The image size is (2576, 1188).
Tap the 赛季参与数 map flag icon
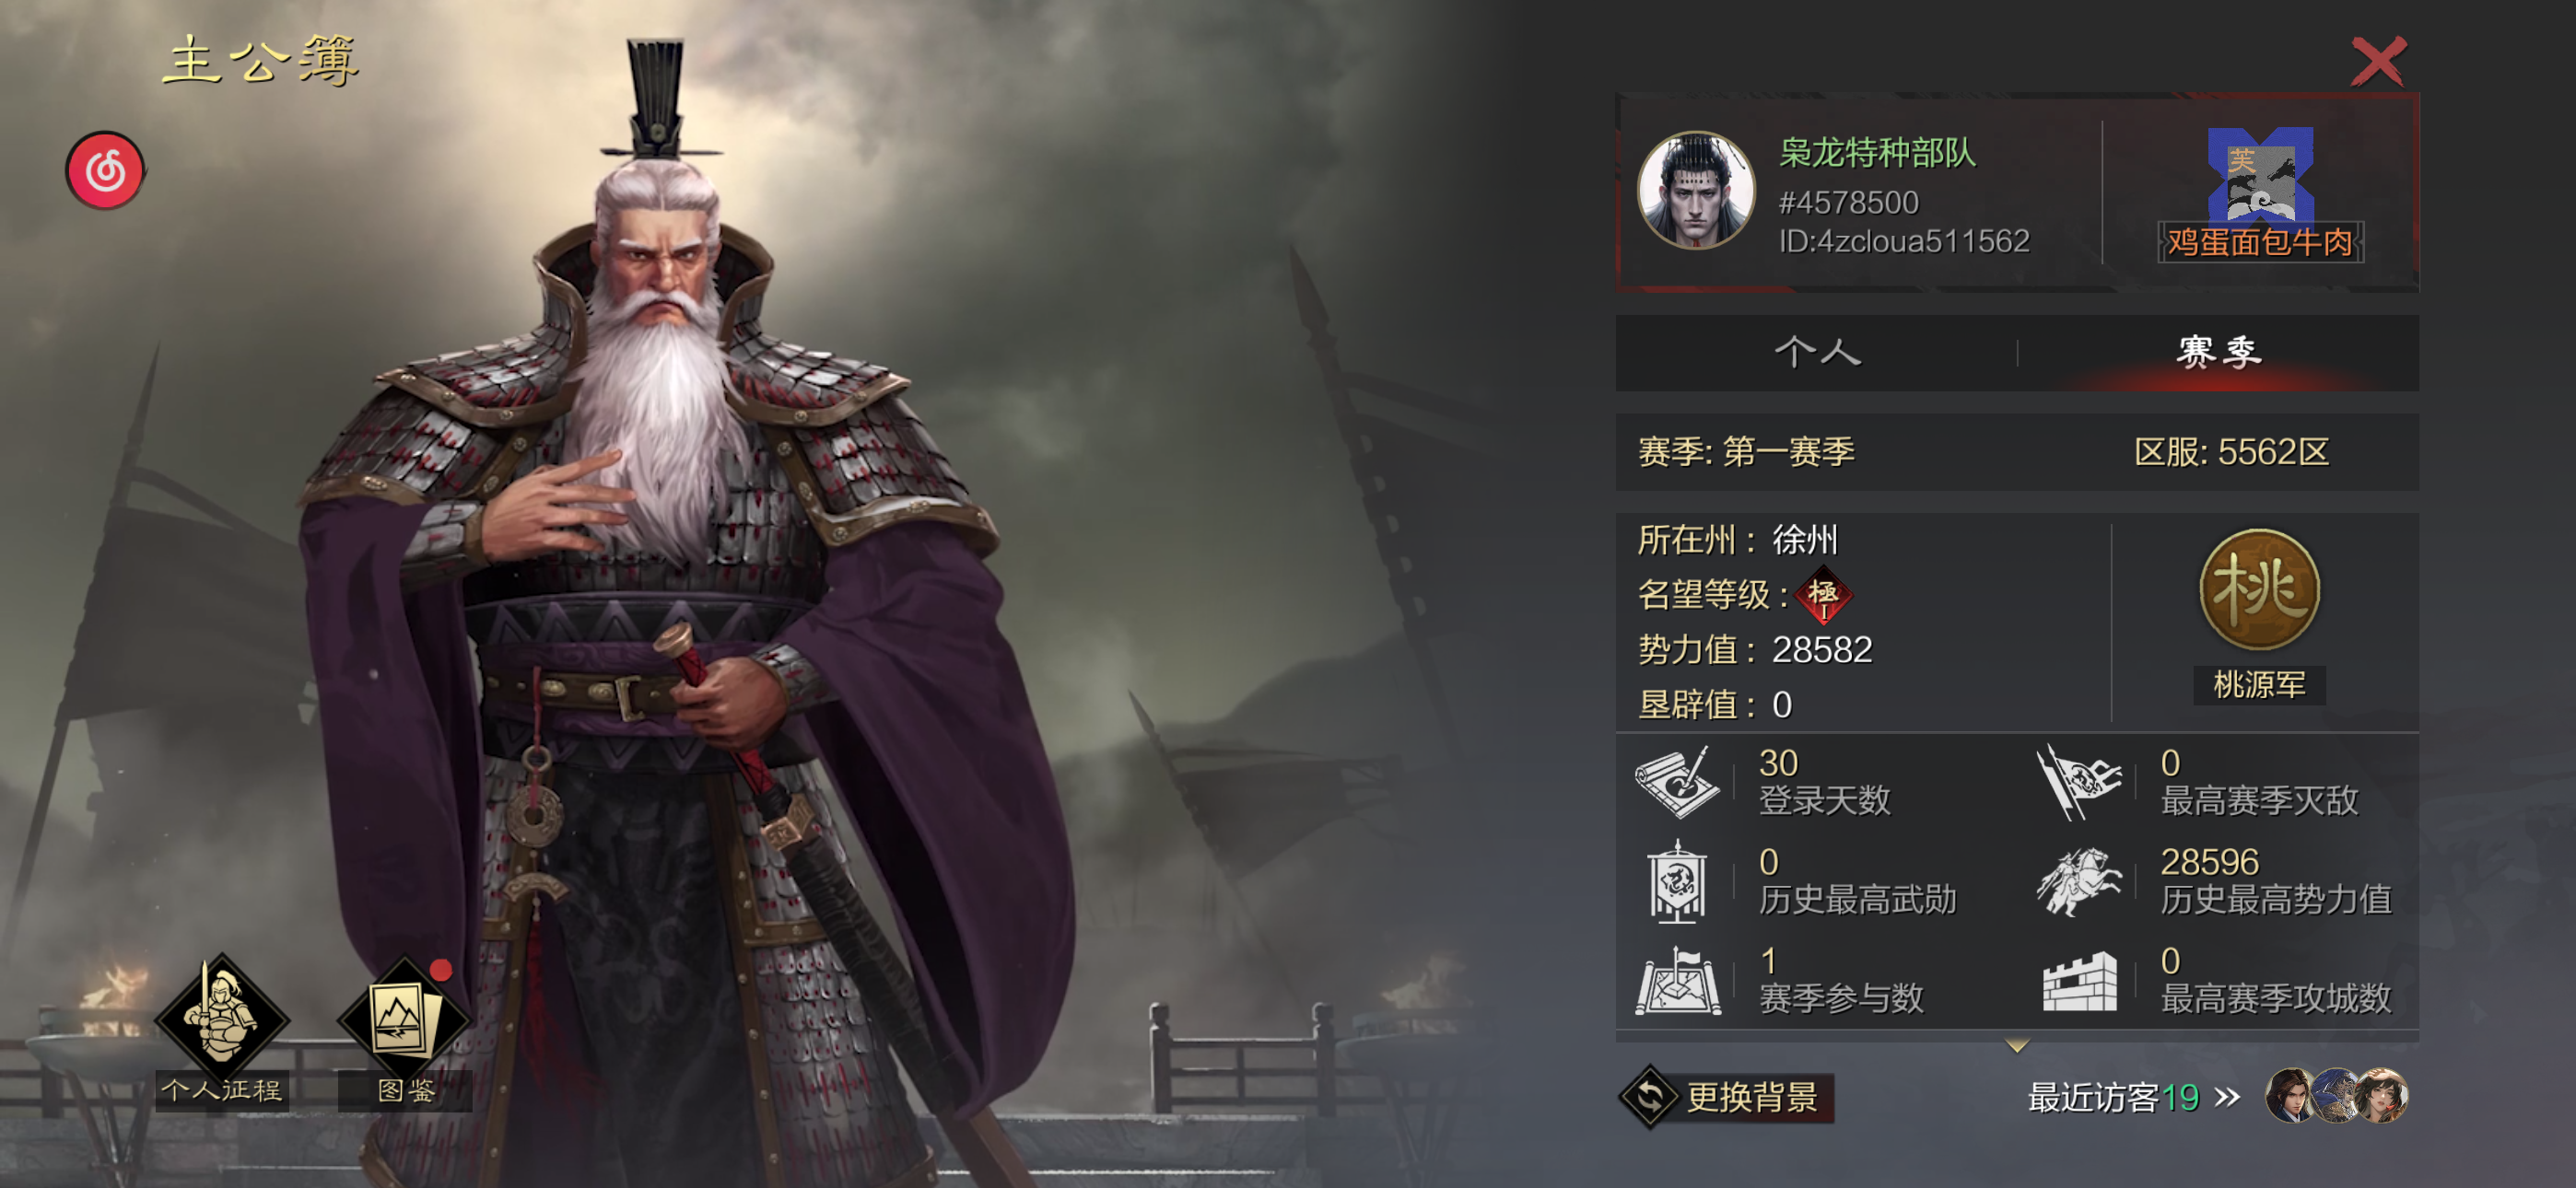coord(1679,981)
